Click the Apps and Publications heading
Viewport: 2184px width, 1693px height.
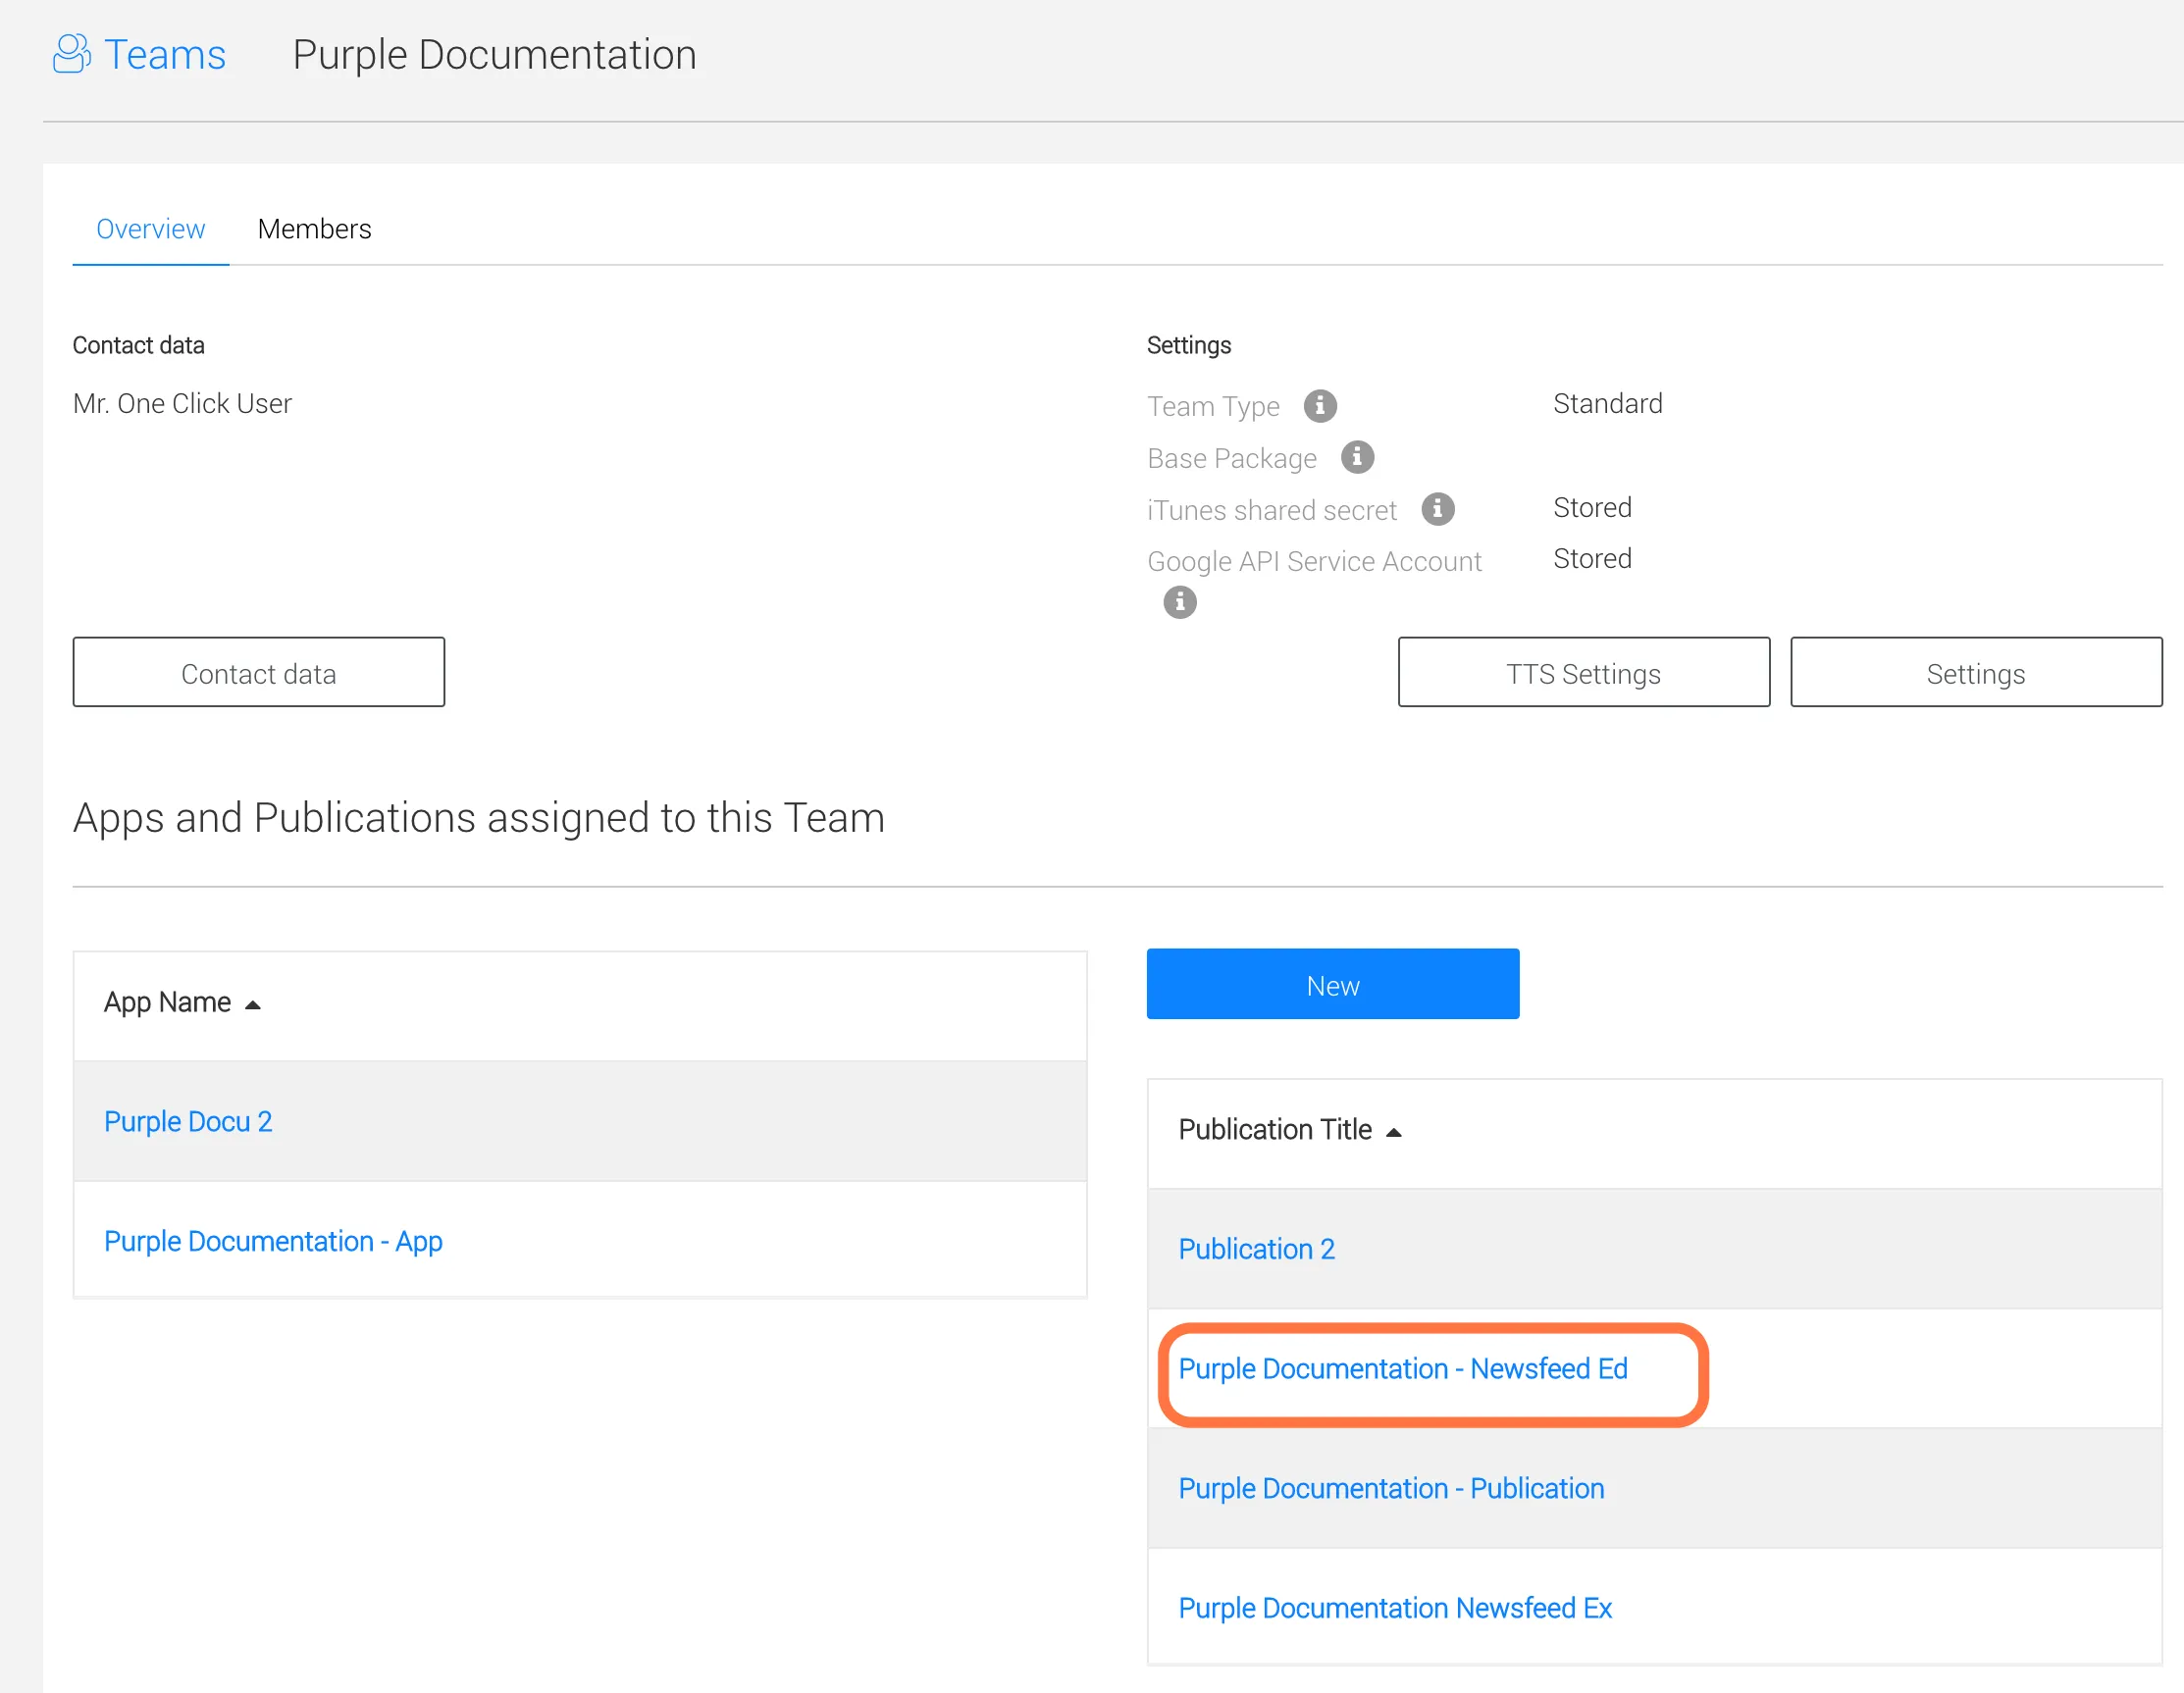tap(479, 818)
